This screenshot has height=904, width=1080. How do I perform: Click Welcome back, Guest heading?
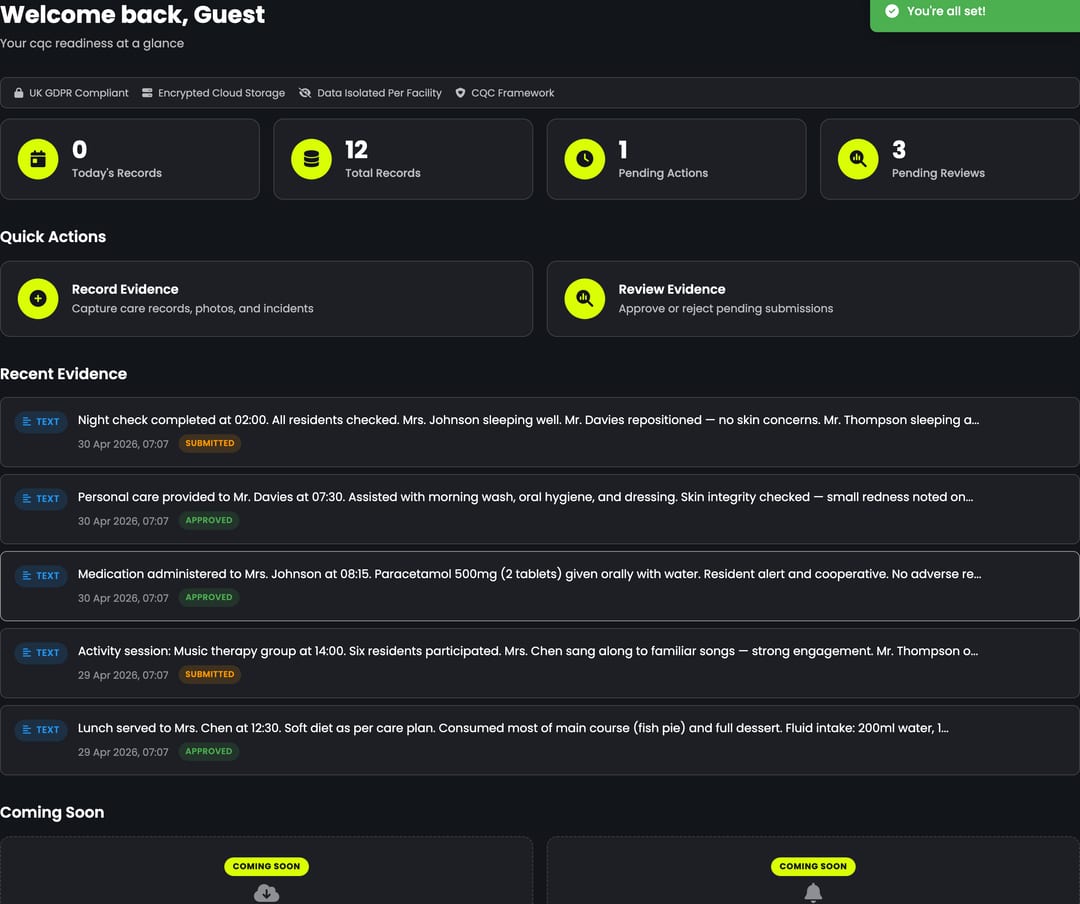(132, 14)
